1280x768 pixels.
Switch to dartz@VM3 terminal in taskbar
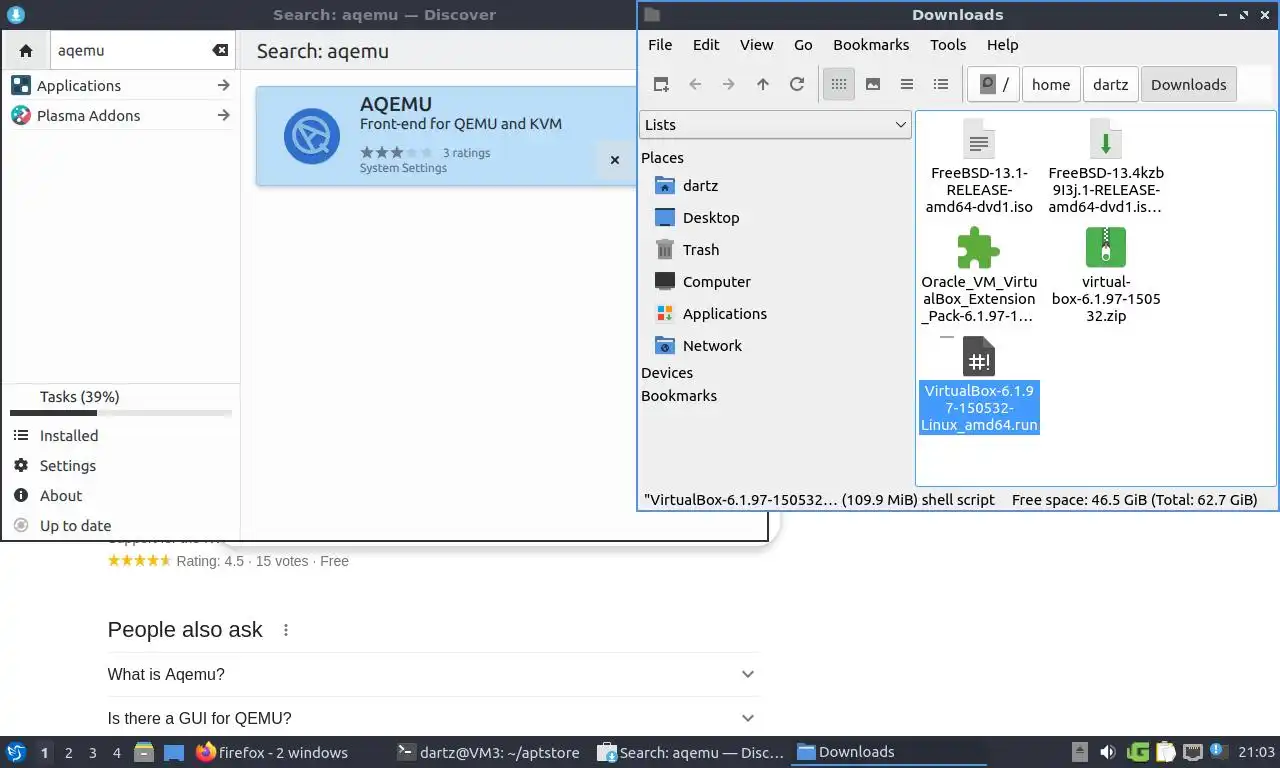[x=491, y=753]
